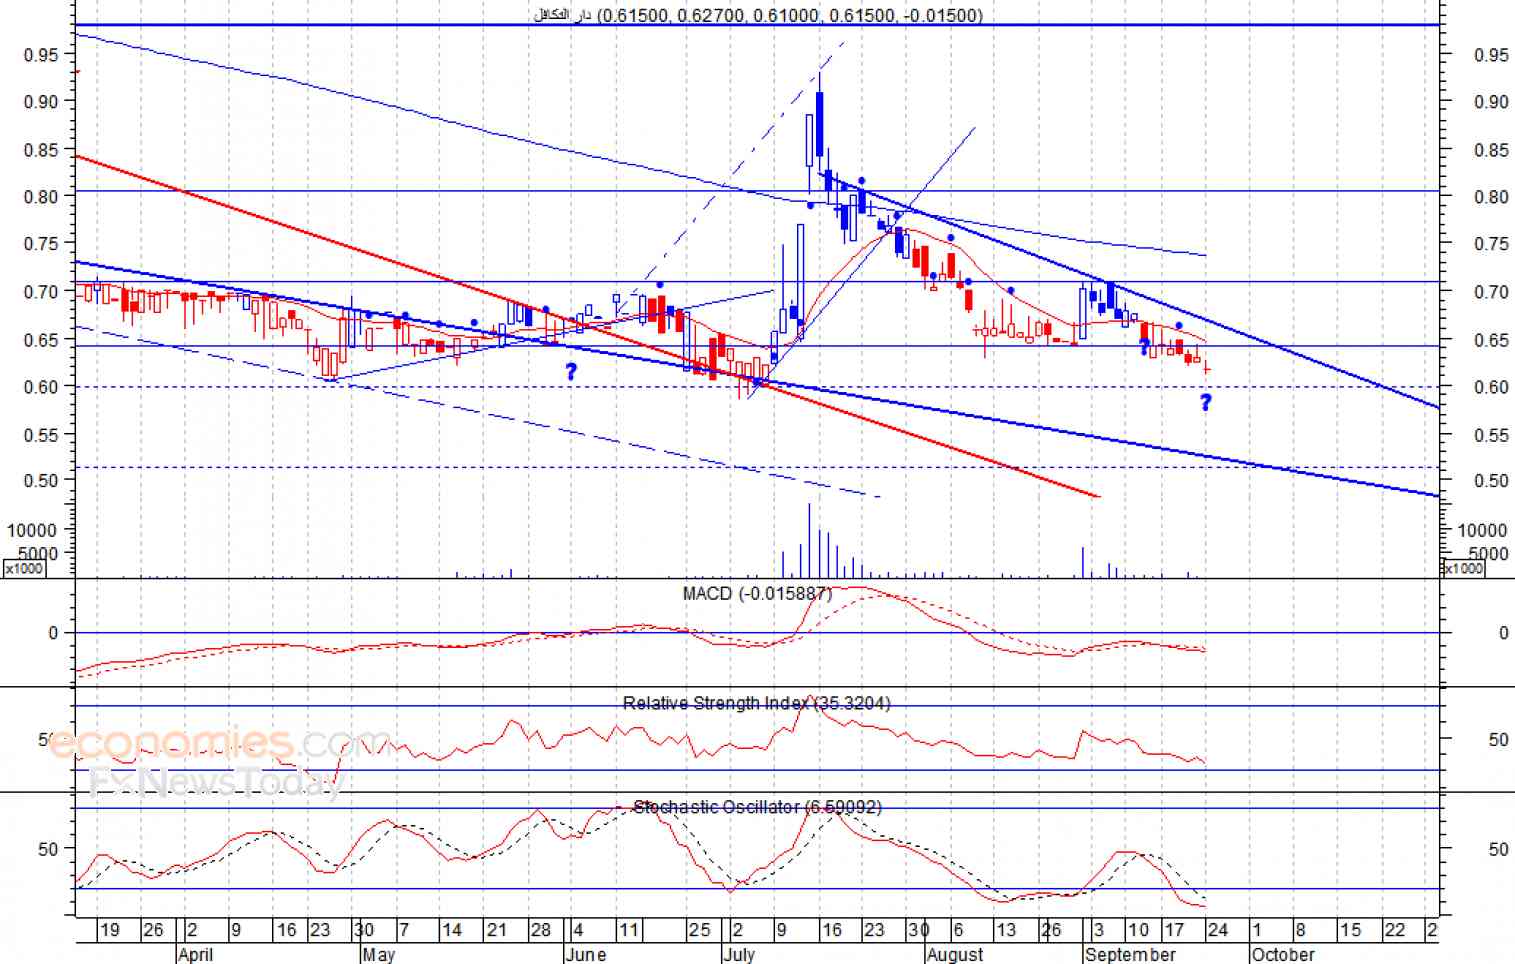Click the 0.75 price label on right axis
The height and width of the screenshot is (964, 1515).
[x=1491, y=244]
